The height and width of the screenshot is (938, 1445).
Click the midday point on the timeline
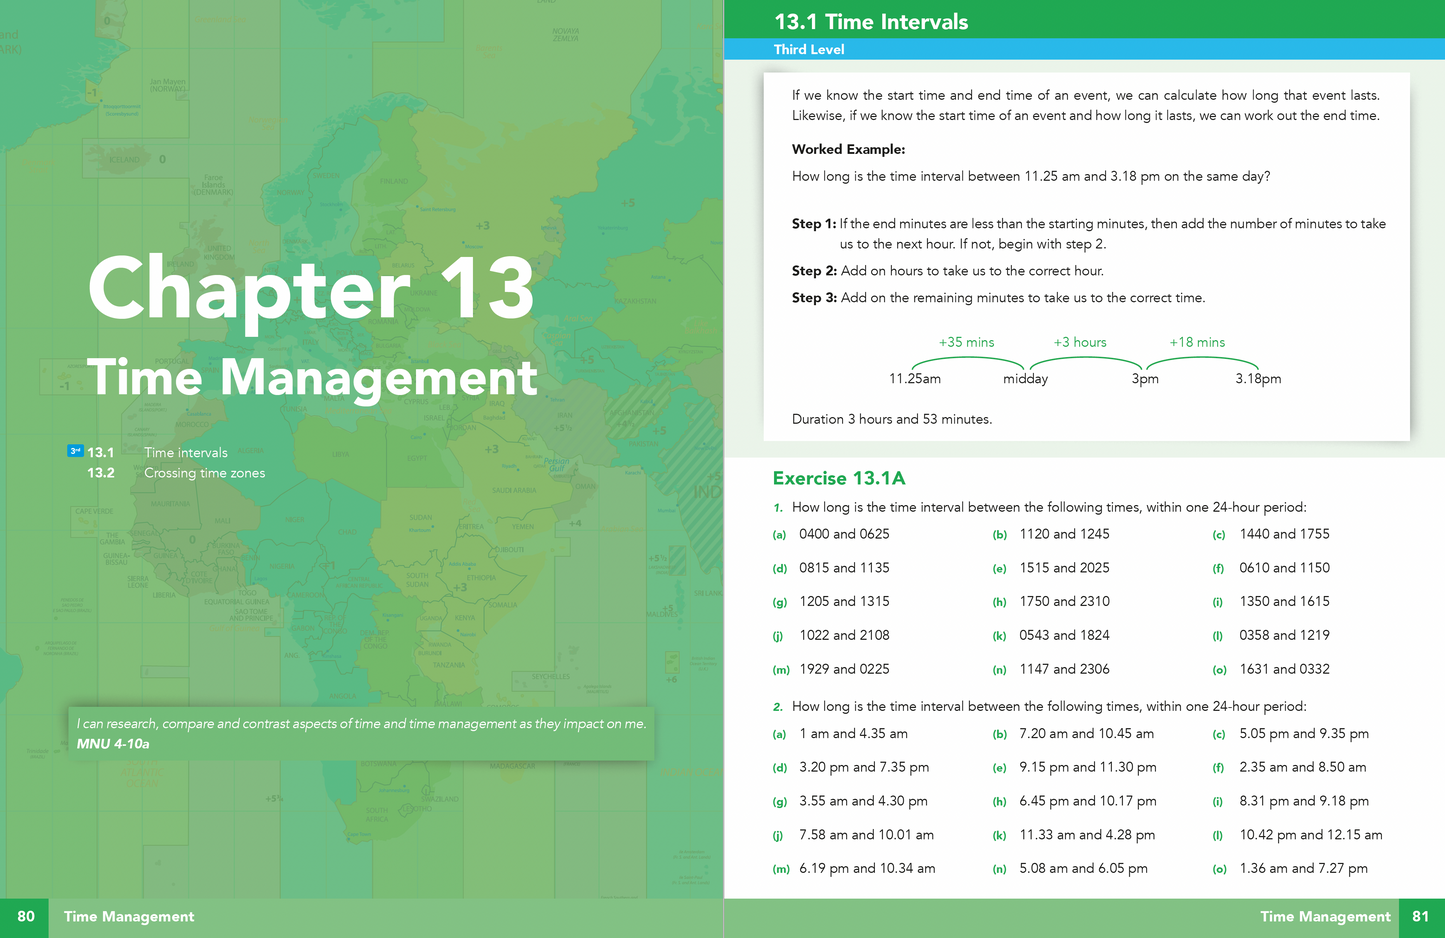[x=1025, y=379]
